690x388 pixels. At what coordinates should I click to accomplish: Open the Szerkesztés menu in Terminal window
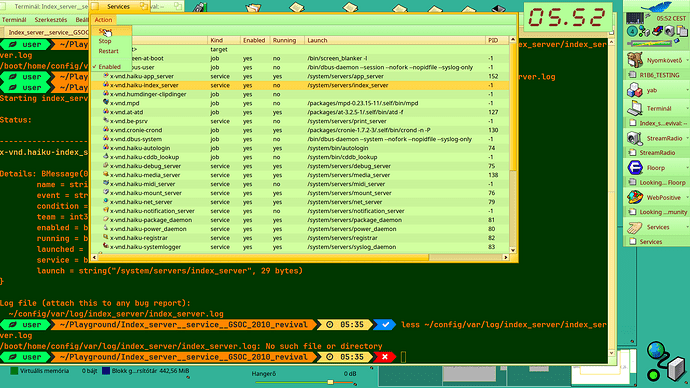(51, 20)
